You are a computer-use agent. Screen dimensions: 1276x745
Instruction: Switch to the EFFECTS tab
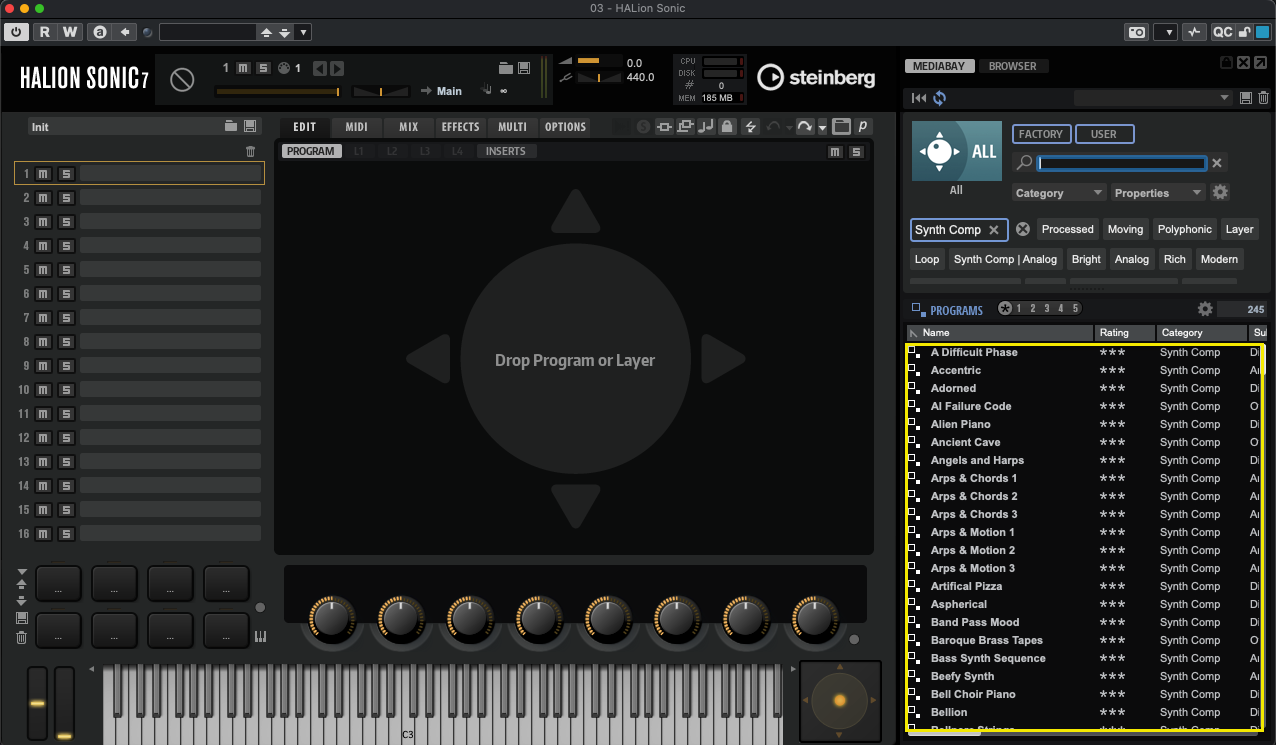(460, 127)
